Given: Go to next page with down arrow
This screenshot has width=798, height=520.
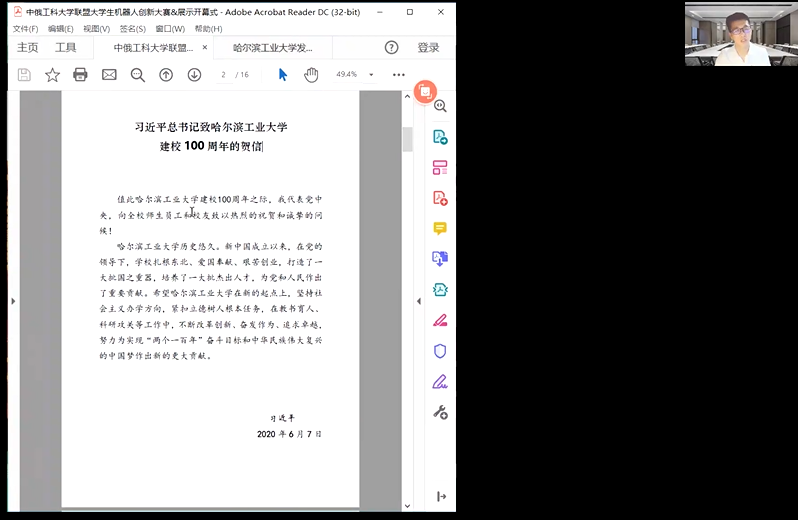Looking at the screenshot, I should pyautogui.click(x=194, y=75).
